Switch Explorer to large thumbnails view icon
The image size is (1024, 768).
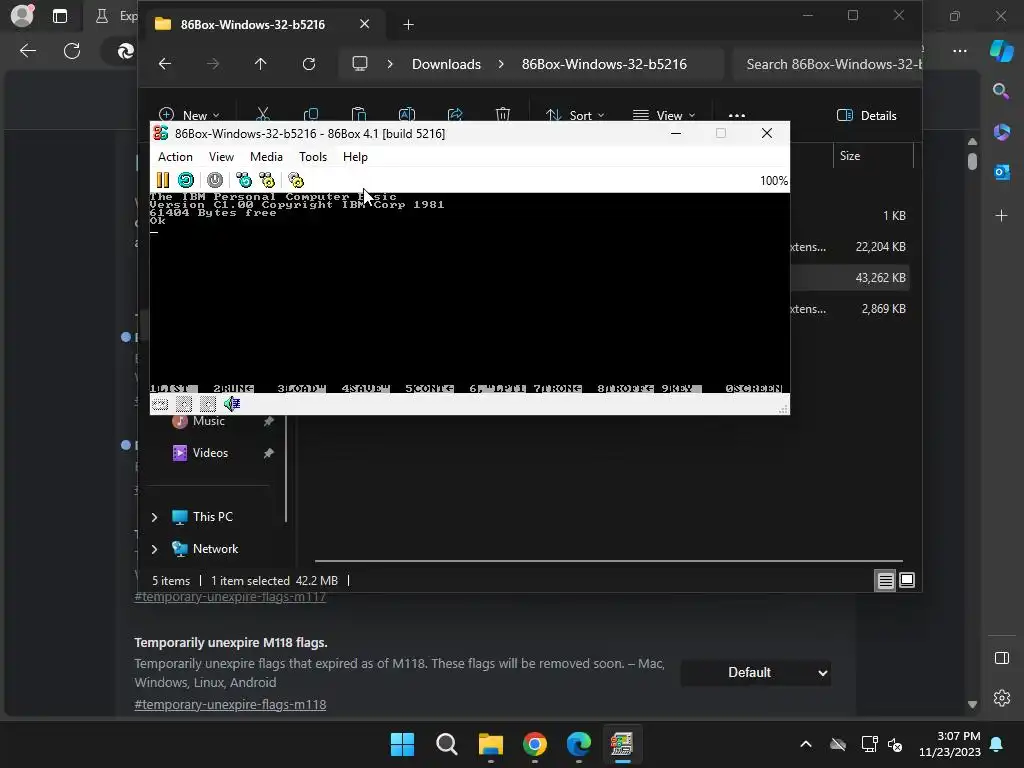click(x=907, y=581)
